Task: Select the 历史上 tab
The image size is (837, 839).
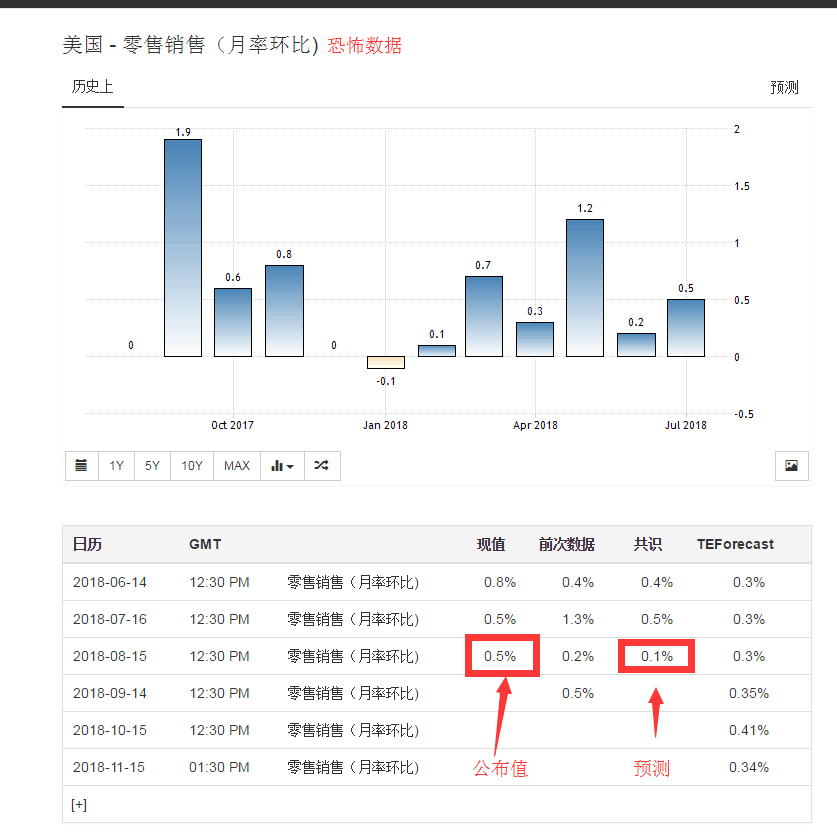Action: click(x=92, y=87)
